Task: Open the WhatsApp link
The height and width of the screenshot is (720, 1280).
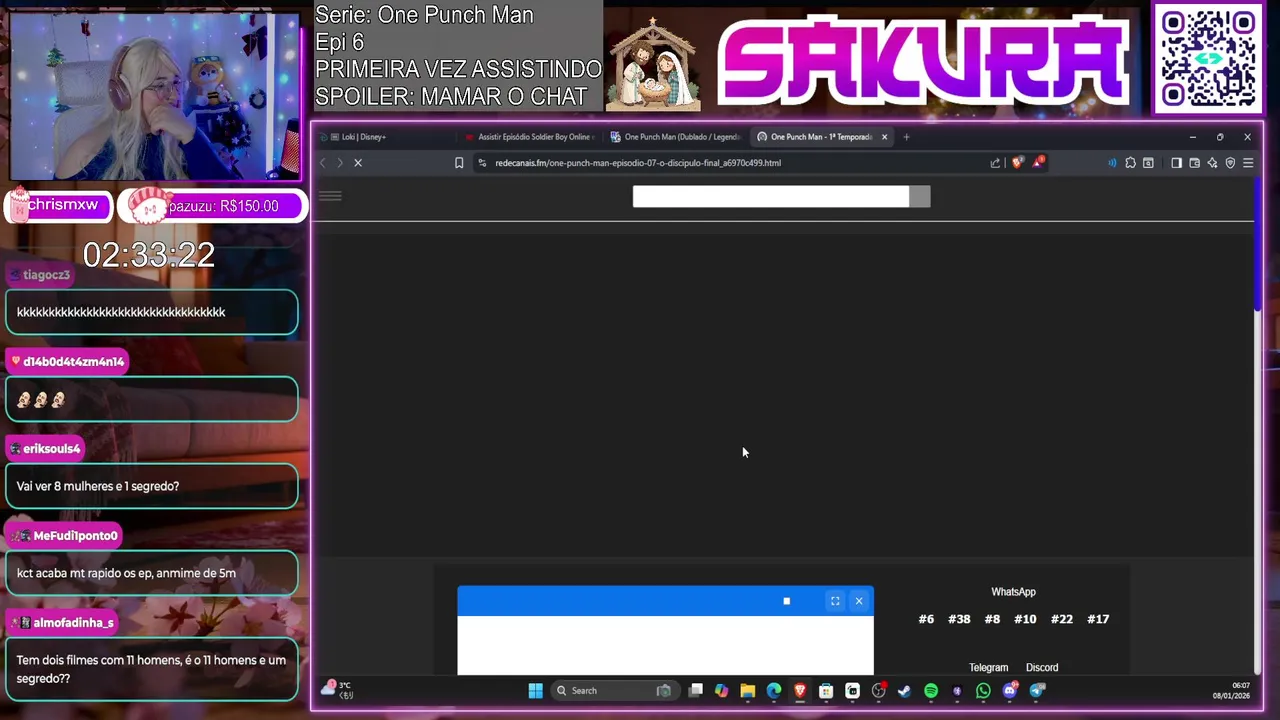Action: pos(1013,592)
